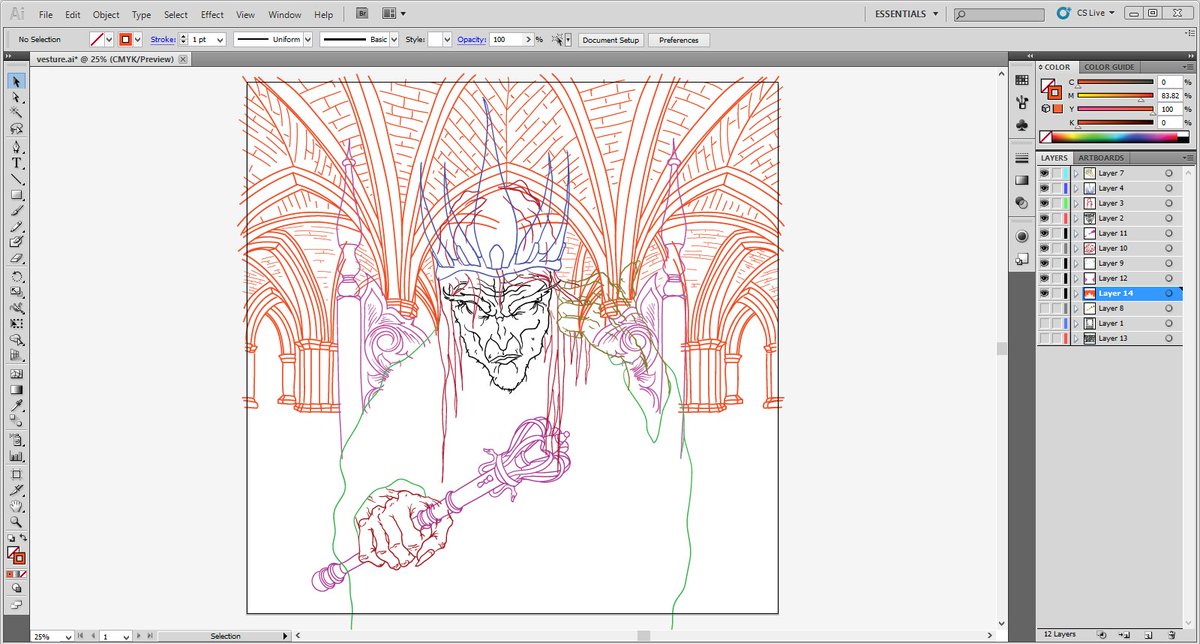1200x644 pixels.
Task: Click the search field in application bar
Action: (x=1000, y=14)
